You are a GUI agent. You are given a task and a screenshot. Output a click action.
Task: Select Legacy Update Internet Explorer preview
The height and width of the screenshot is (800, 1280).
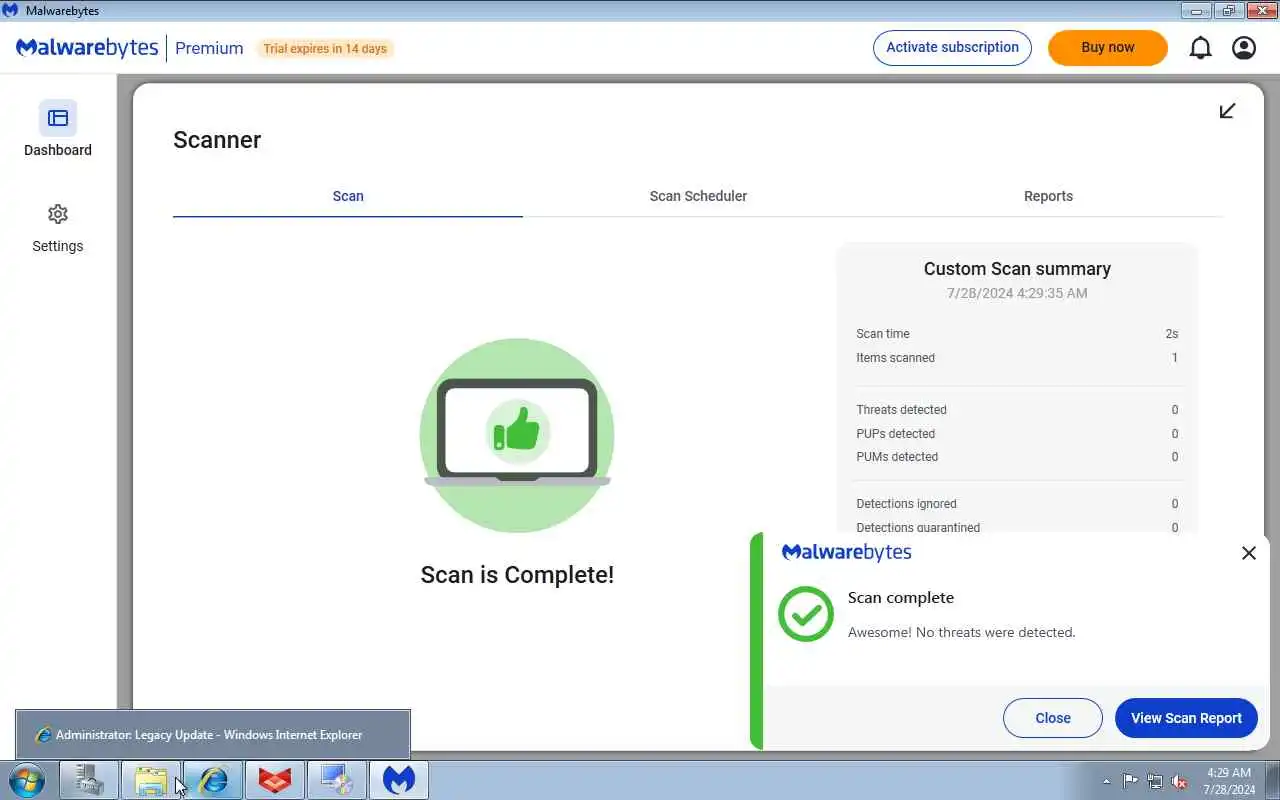point(213,734)
